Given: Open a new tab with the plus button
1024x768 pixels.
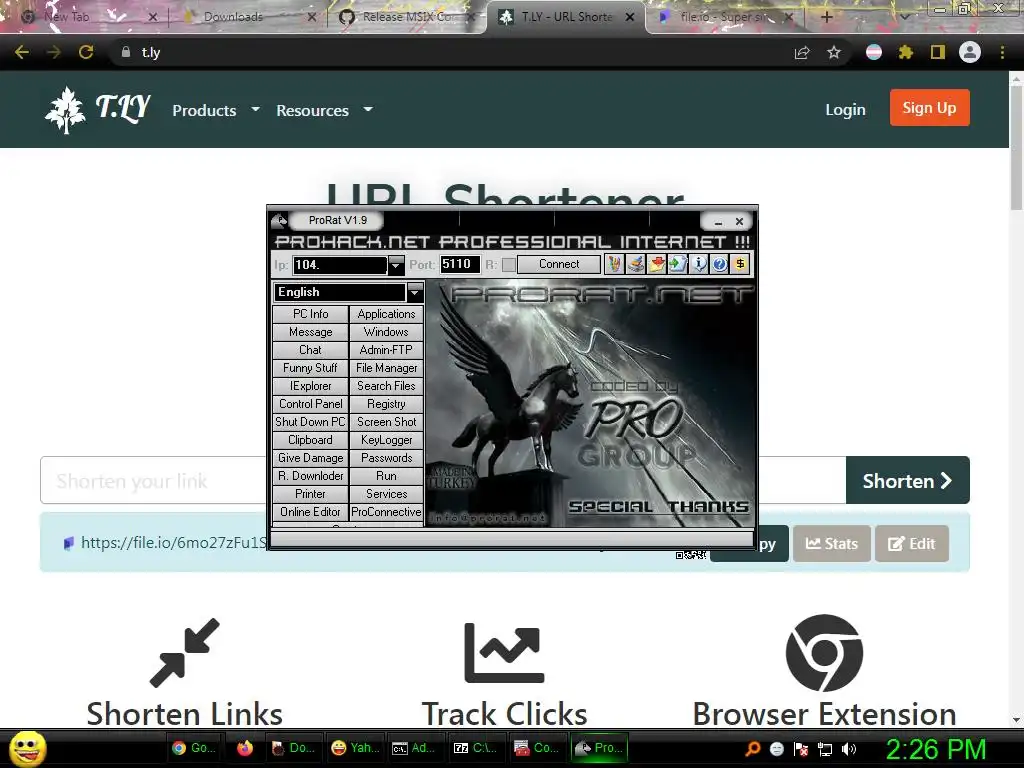Looking at the screenshot, I should 827,17.
